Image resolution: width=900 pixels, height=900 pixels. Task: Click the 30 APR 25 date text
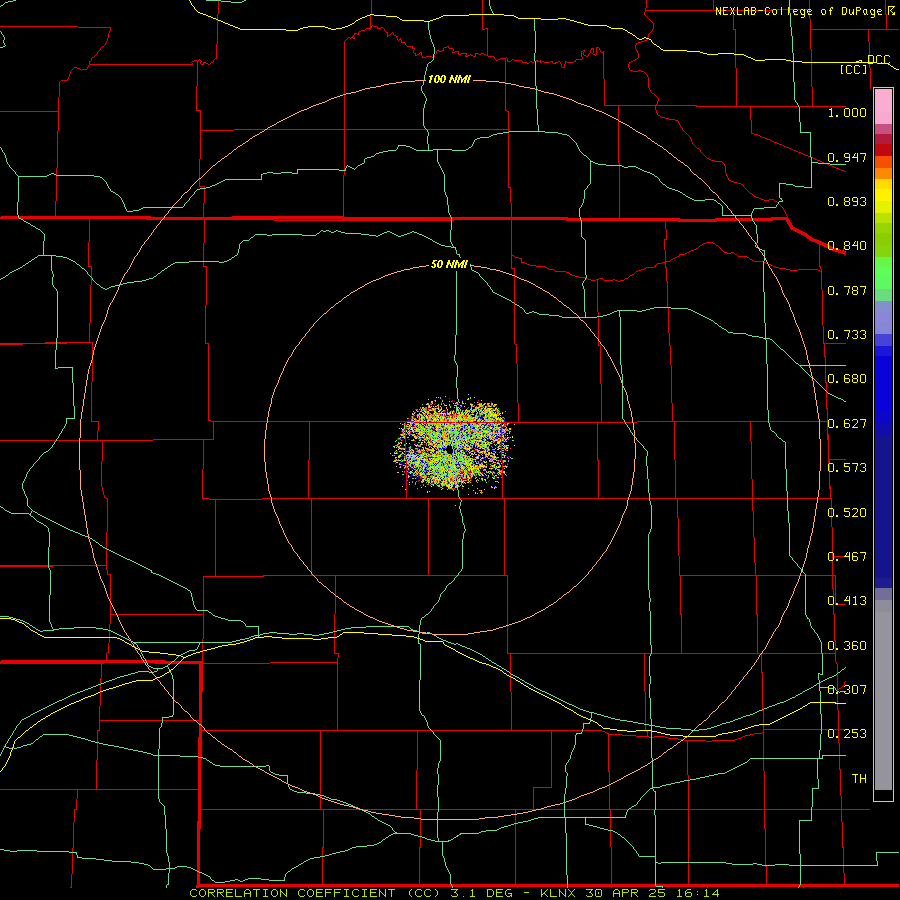[x=628, y=893]
